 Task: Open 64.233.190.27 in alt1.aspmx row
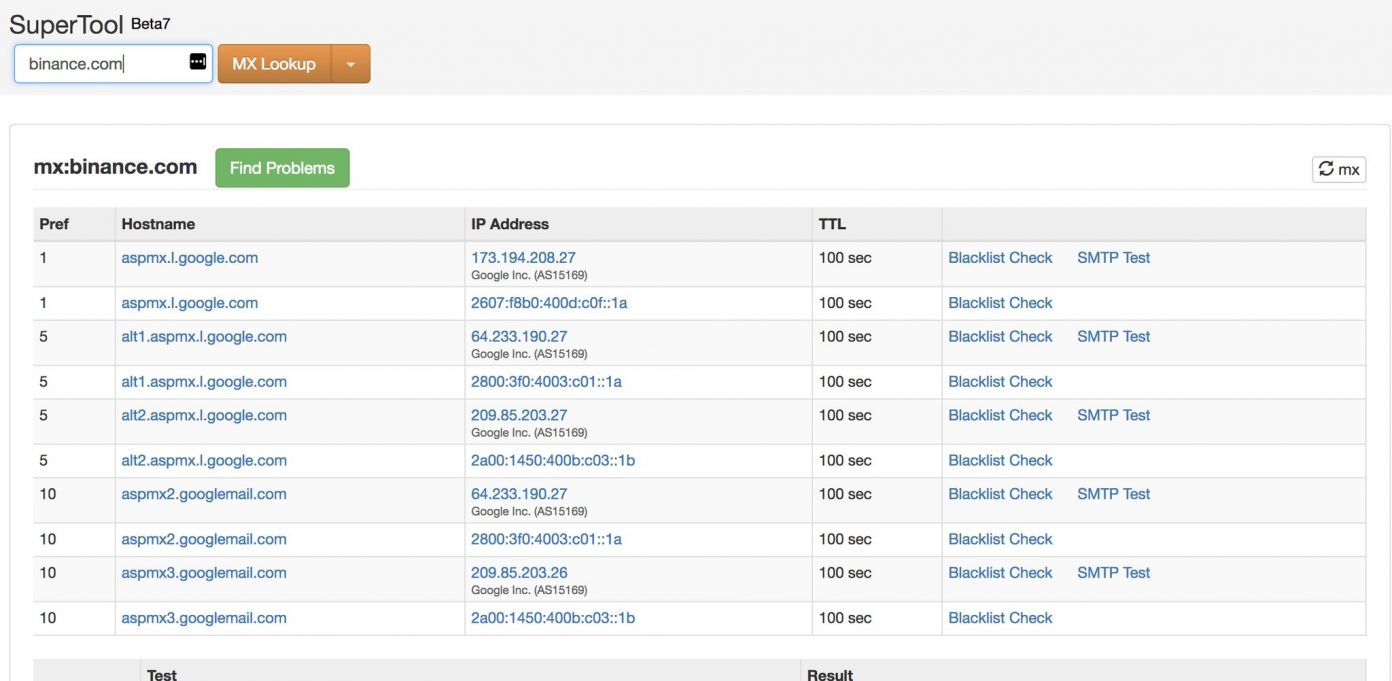point(519,336)
